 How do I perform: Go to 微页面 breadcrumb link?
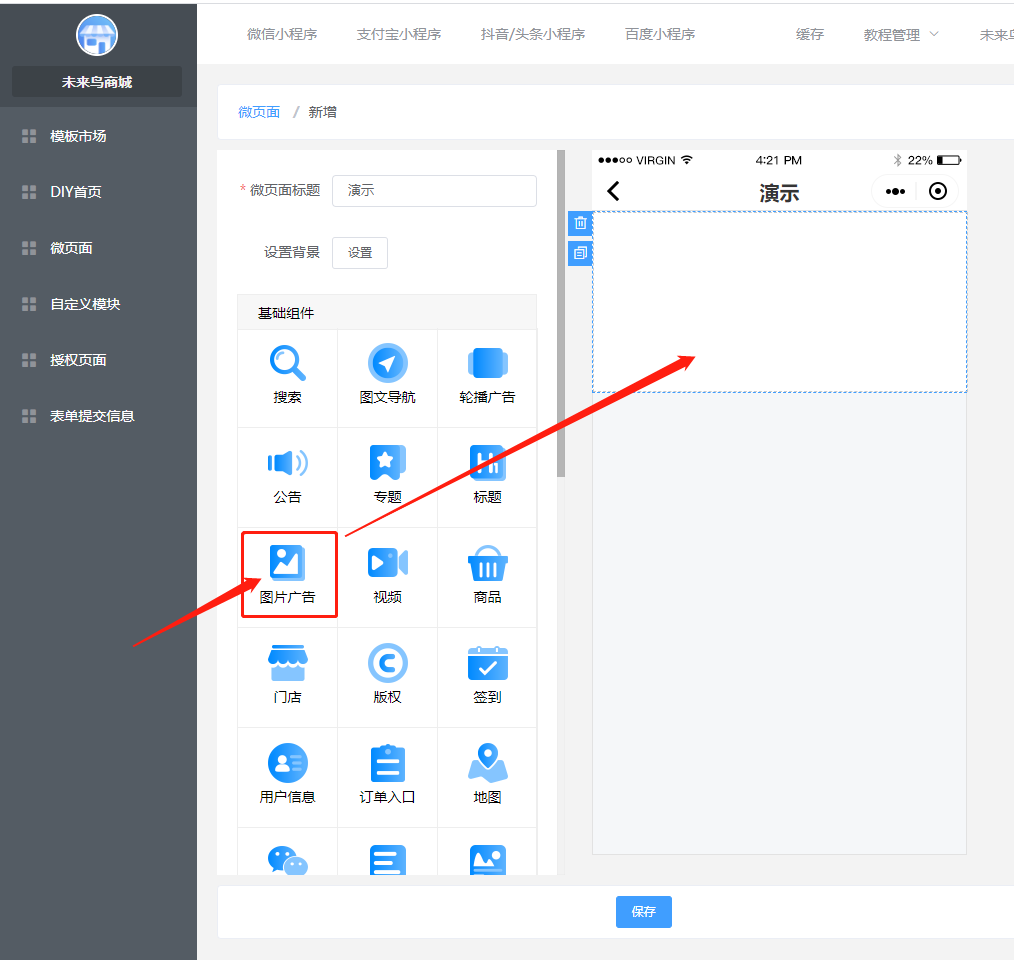coord(259,112)
